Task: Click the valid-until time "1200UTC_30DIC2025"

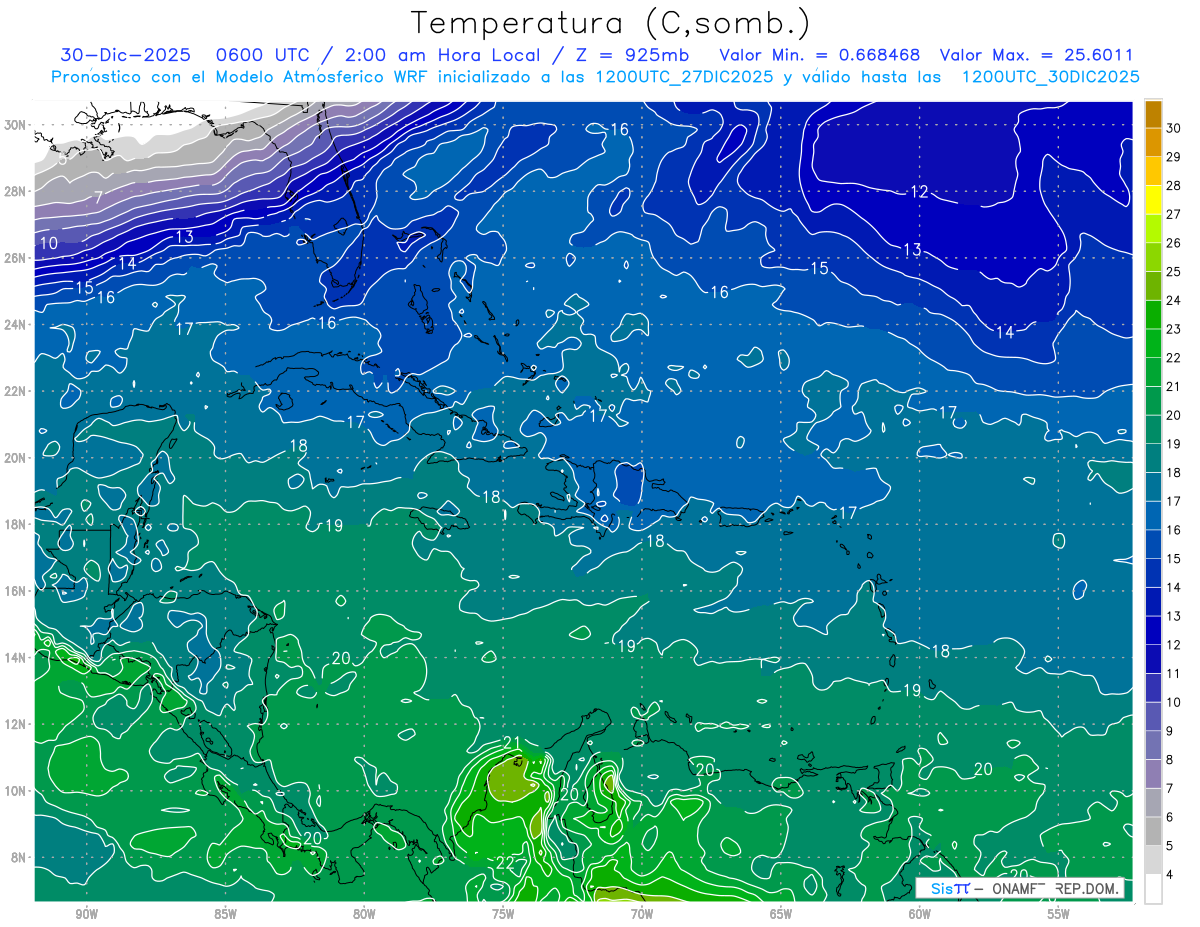Action: (x=1050, y=77)
